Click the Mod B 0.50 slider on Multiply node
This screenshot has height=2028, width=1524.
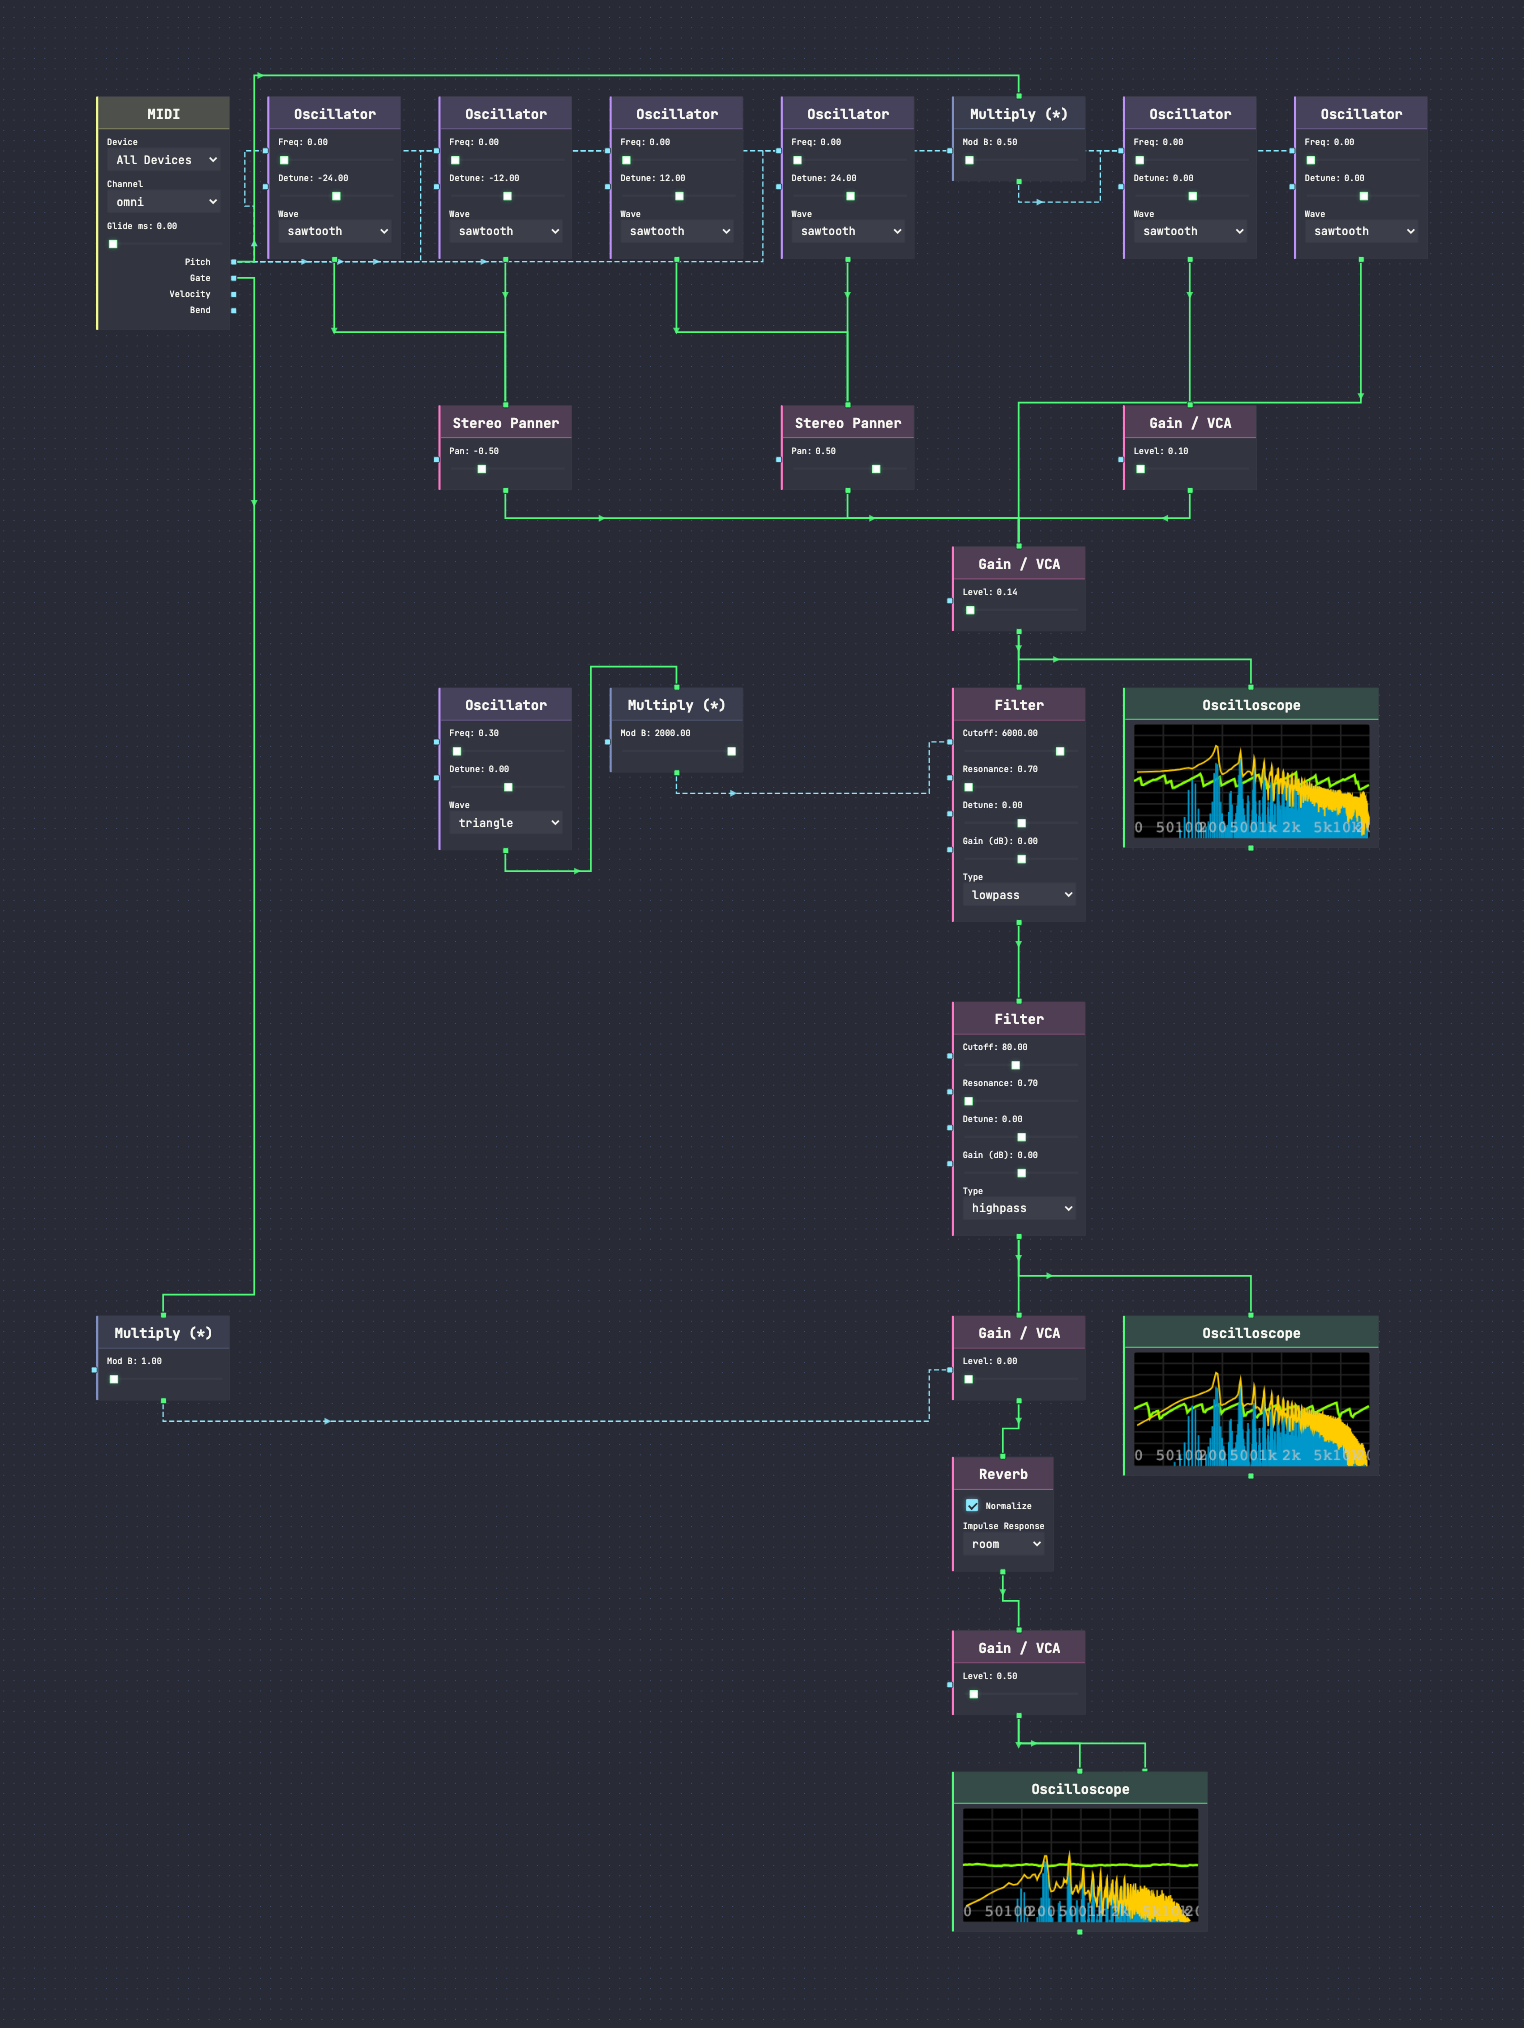1019,160
